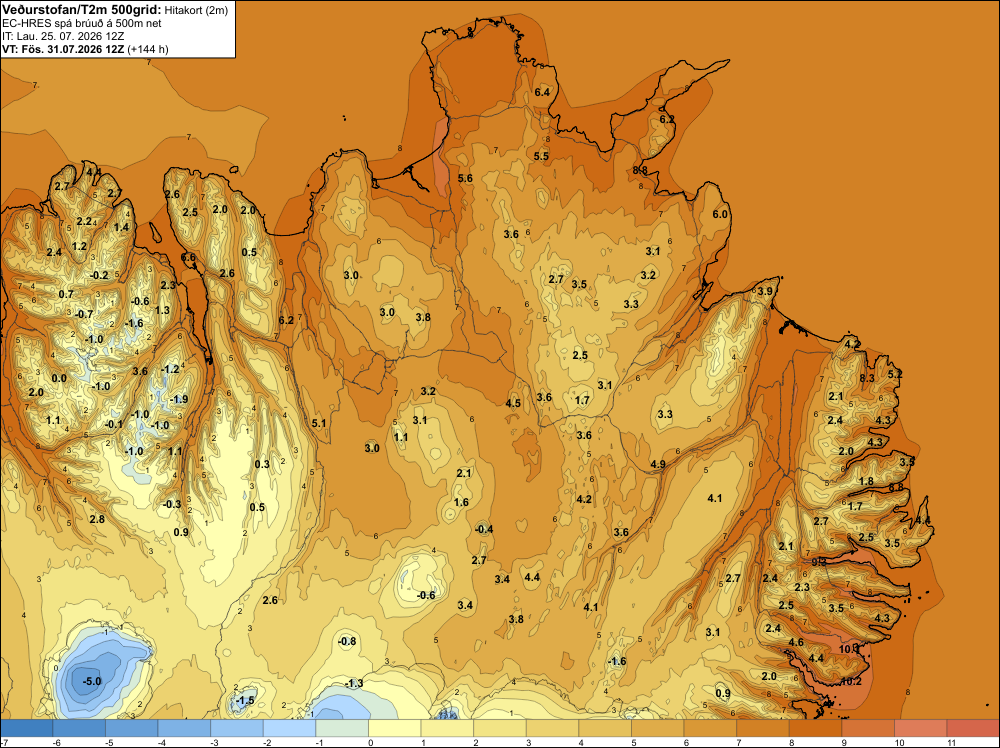Select the legend swatch between 0 and 1
Screen dimensions: 1000x748
(395, 728)
